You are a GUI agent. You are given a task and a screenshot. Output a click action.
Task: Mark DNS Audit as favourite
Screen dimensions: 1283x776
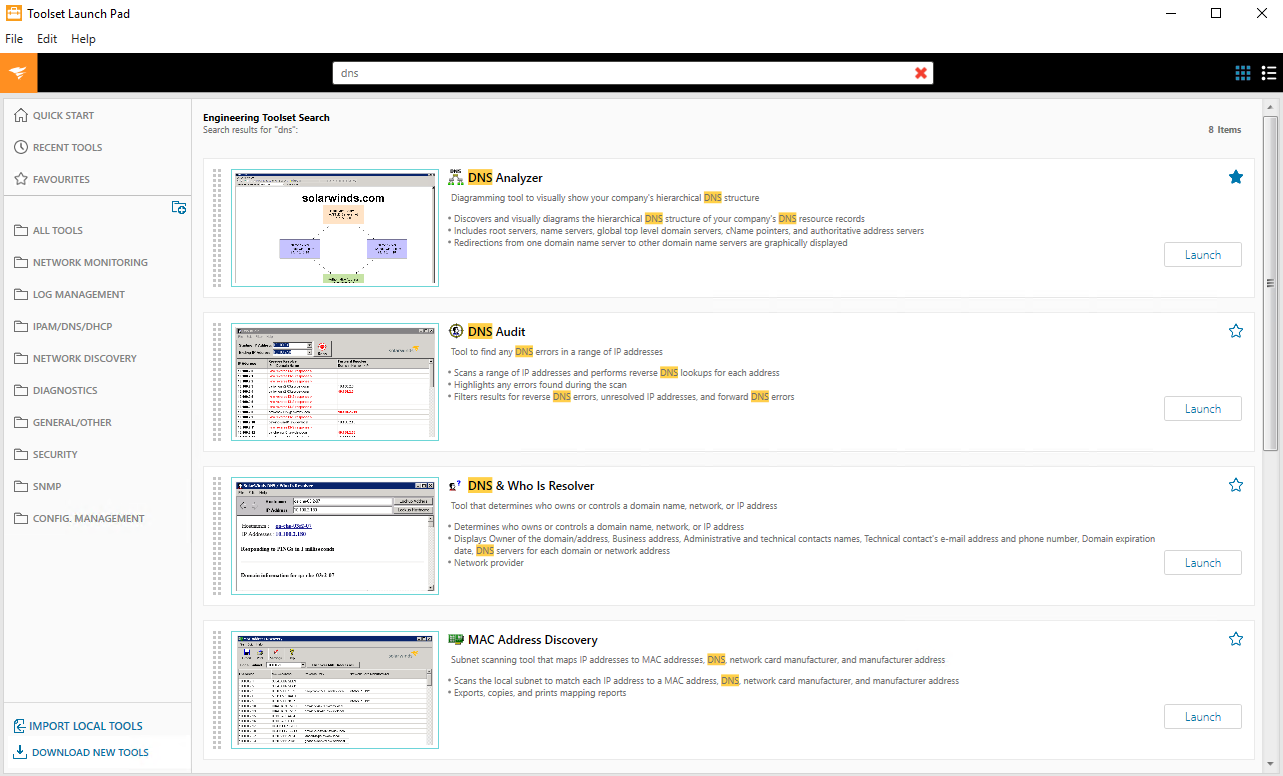pos(1235,331)
